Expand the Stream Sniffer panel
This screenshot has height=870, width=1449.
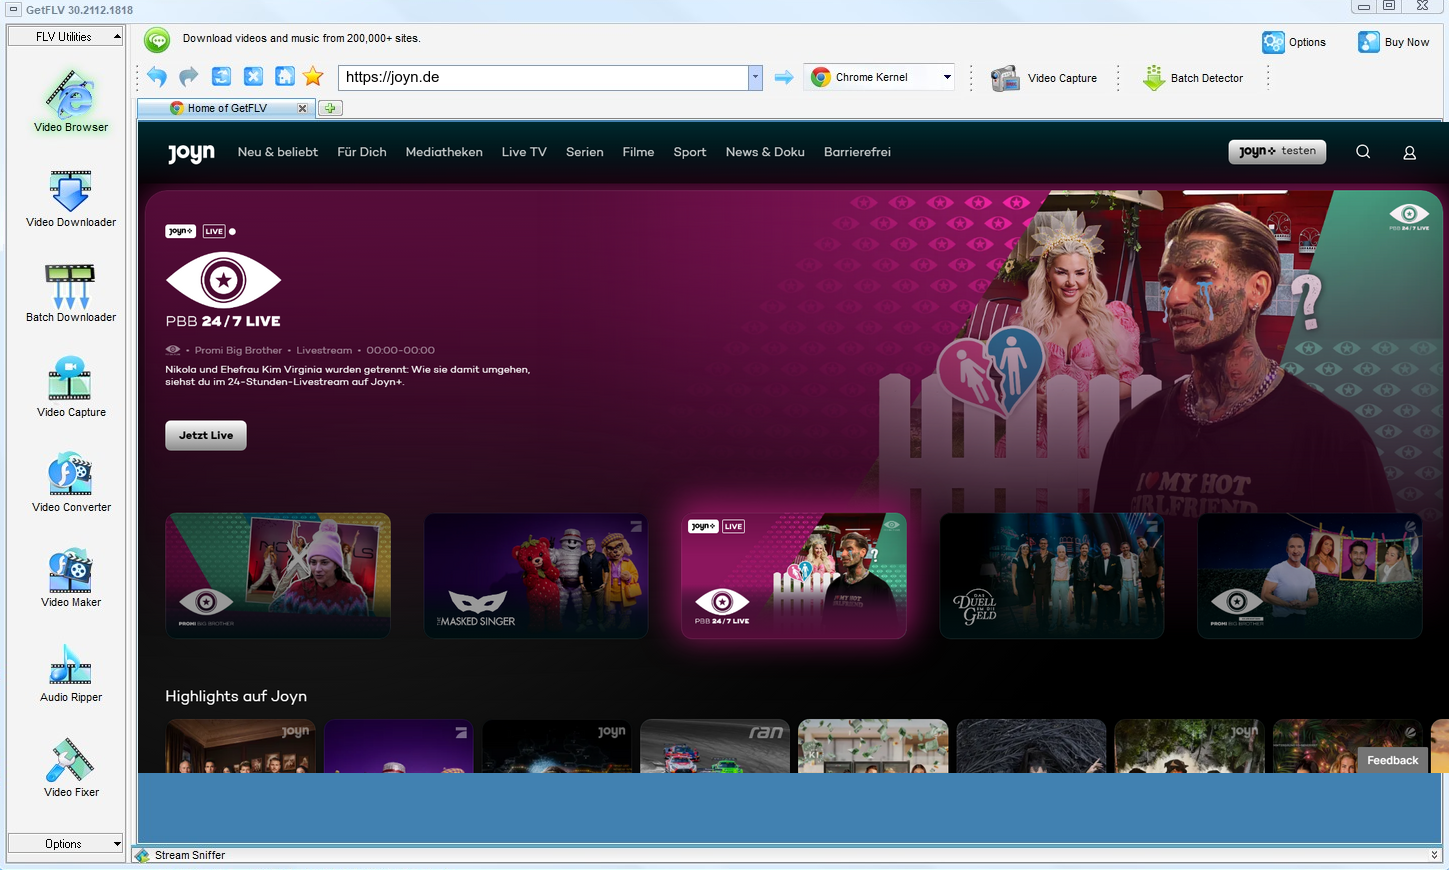(x=1435, y=855)
